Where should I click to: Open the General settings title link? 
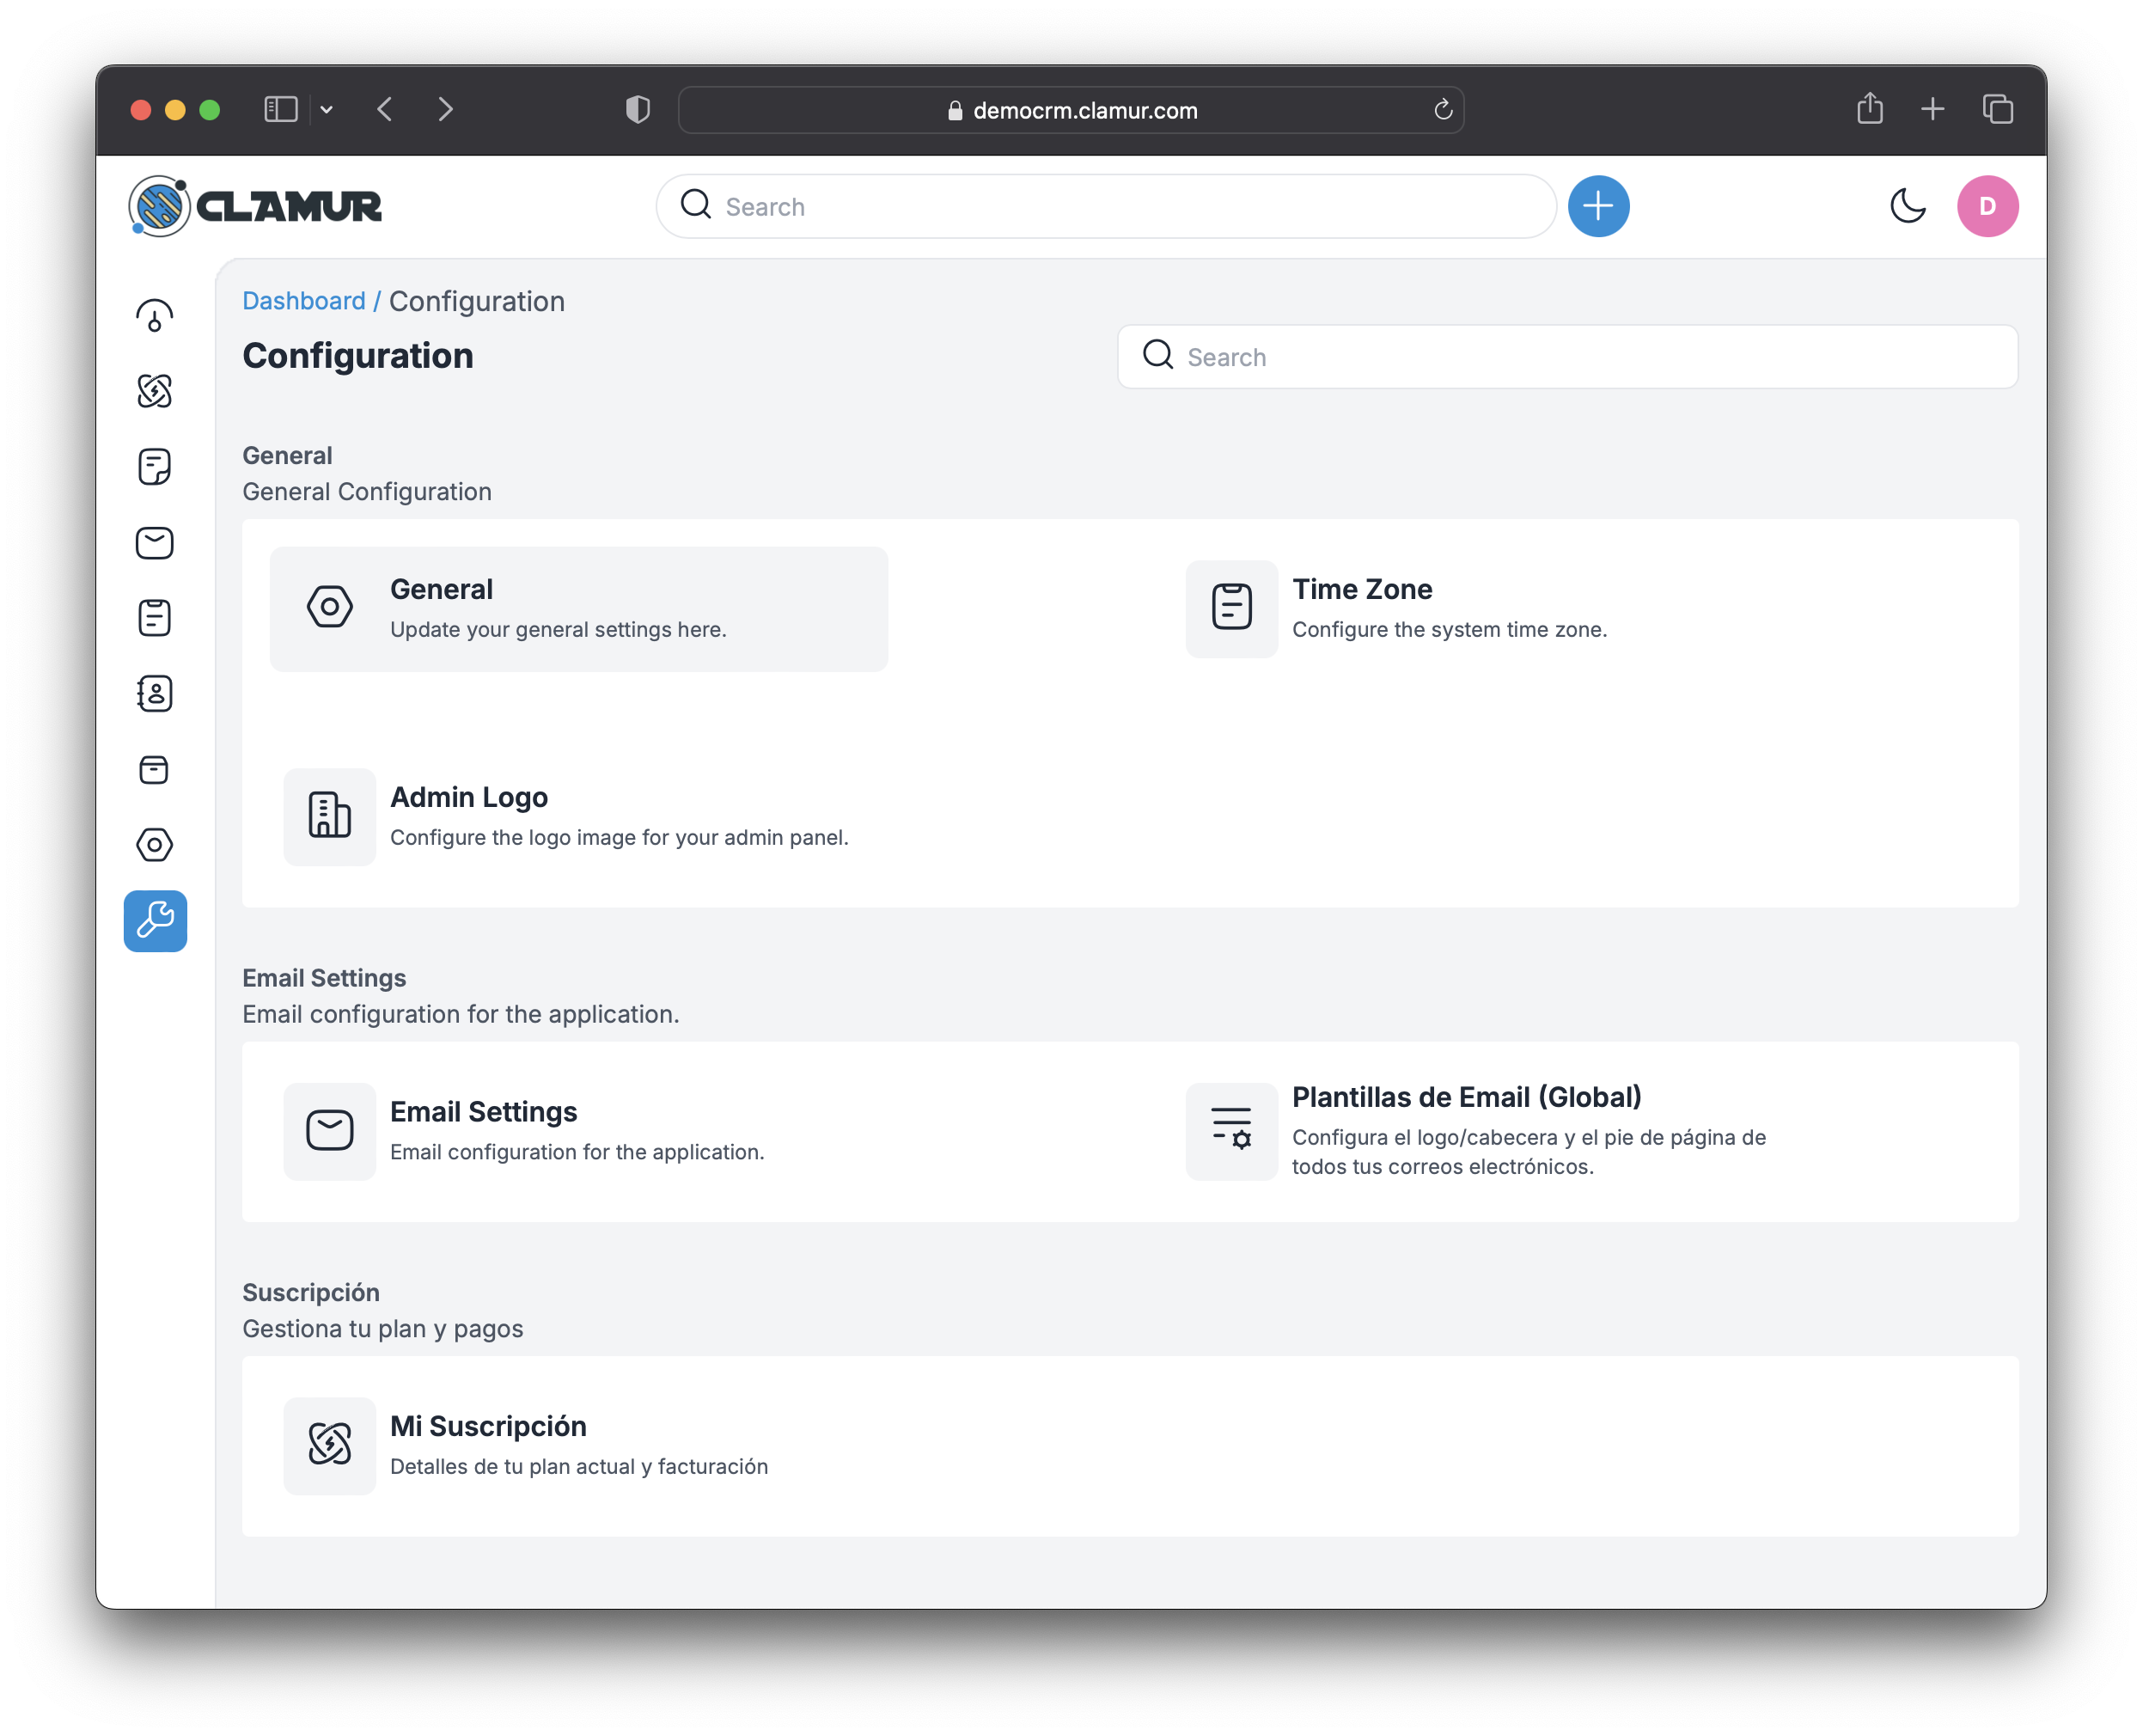tap(441, 589)
